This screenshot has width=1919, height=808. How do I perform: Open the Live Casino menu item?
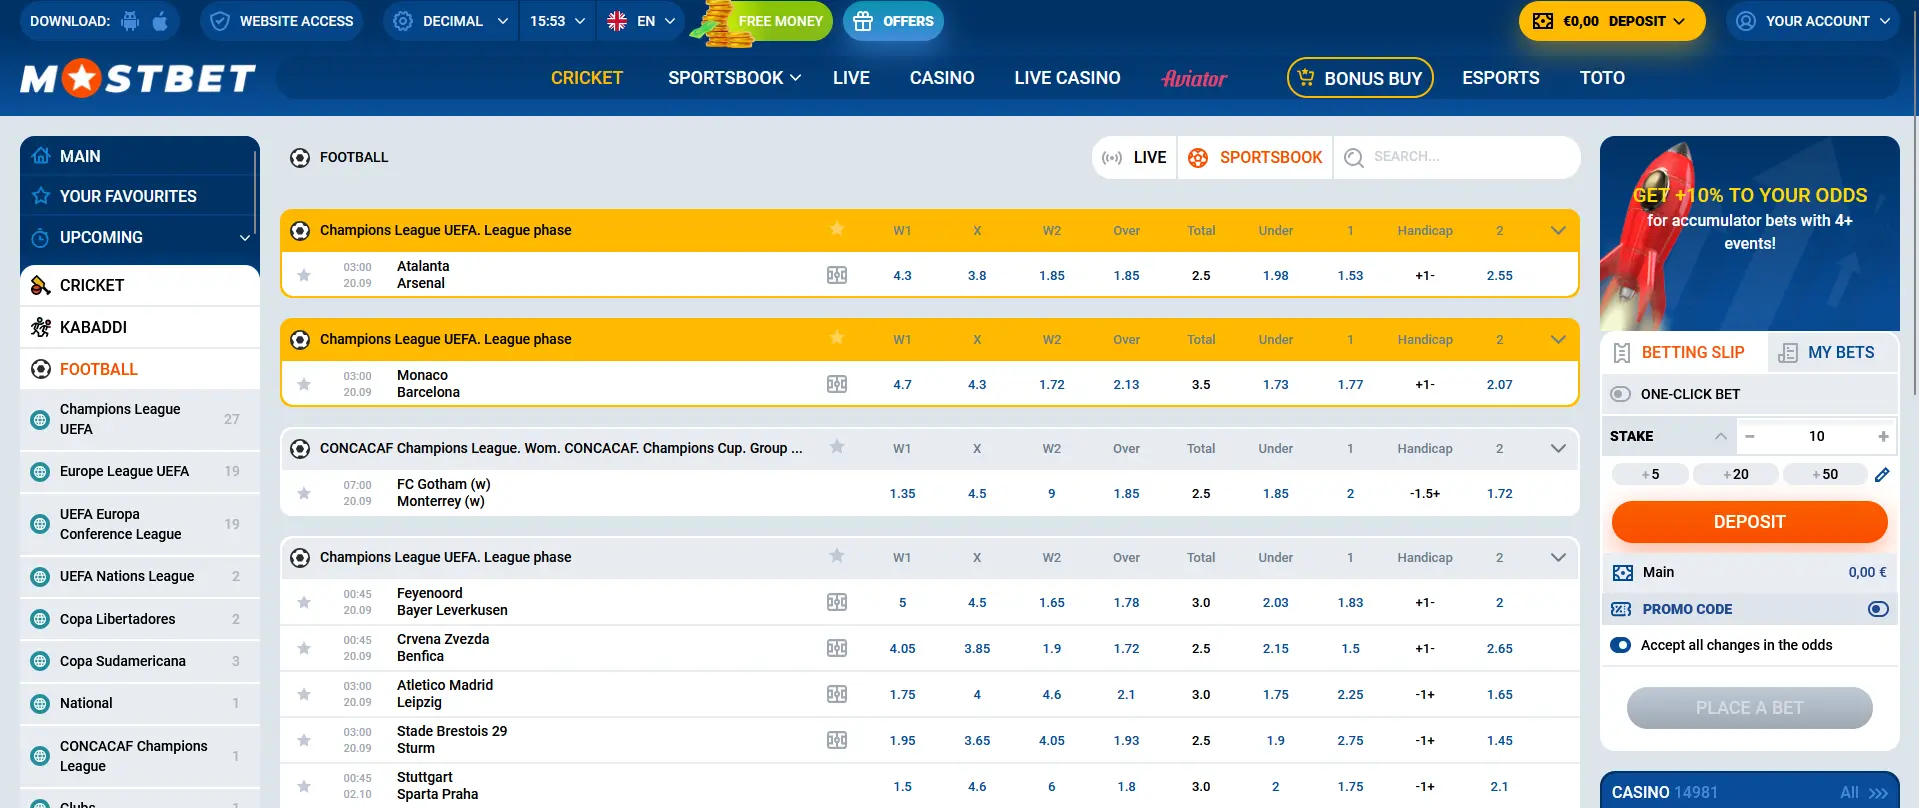[1067, 78]
